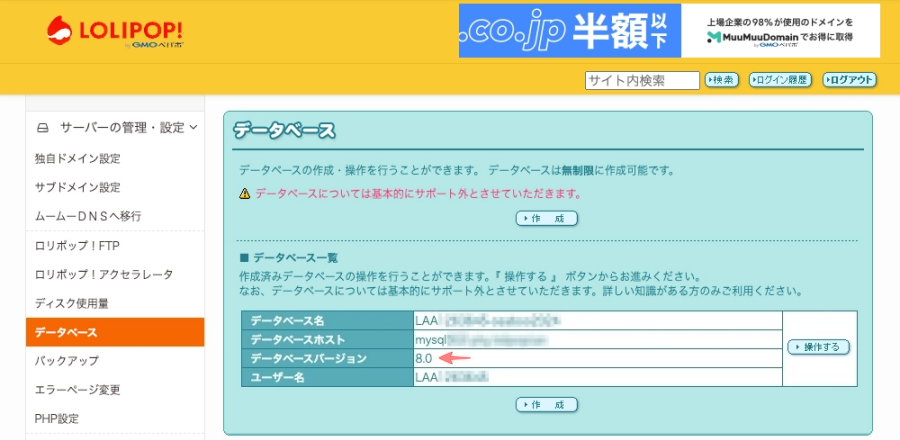Click the LOLIPOP! logo
The height and width of the screenshot is (440, 900).
[x=115, y=32]
